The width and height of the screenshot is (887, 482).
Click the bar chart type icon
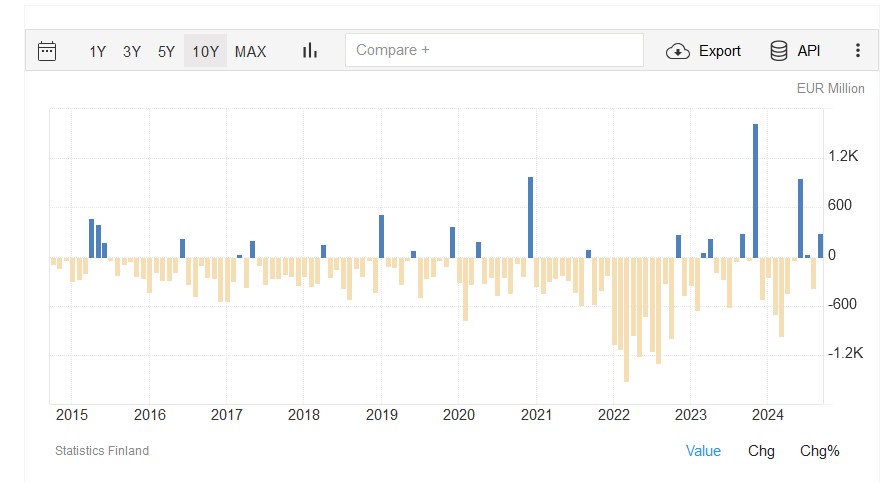pos(310,51)
